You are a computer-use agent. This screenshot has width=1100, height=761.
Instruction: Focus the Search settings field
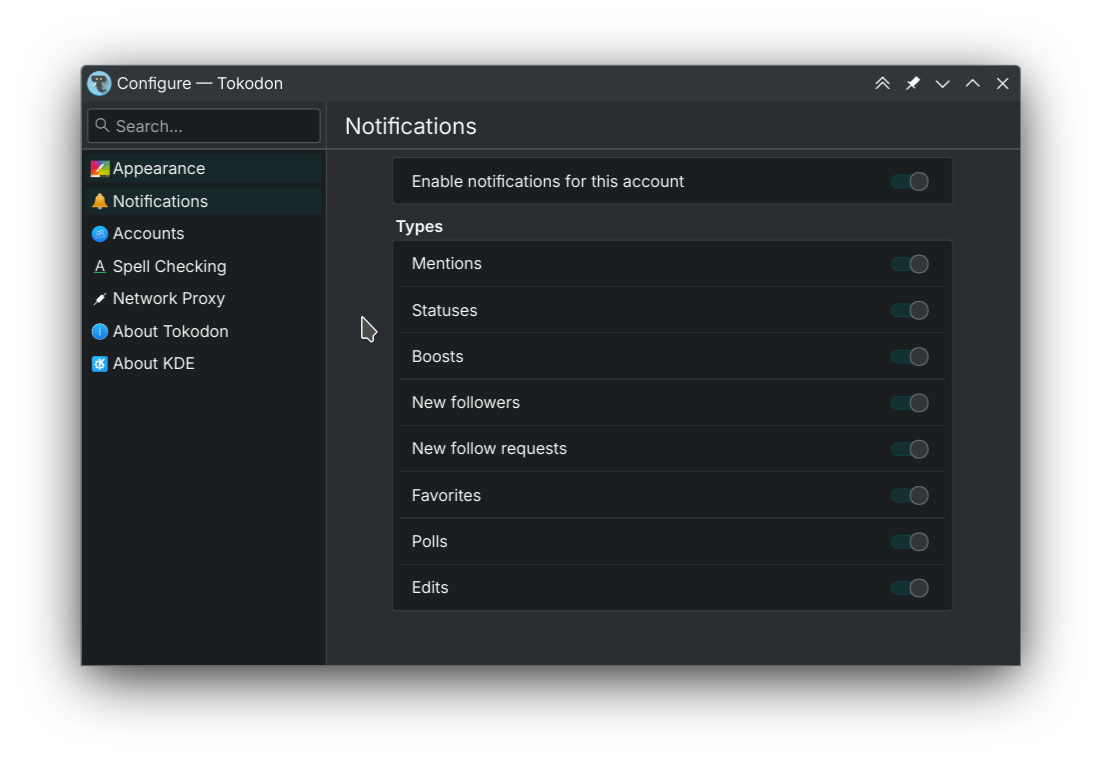pos(204,126)
